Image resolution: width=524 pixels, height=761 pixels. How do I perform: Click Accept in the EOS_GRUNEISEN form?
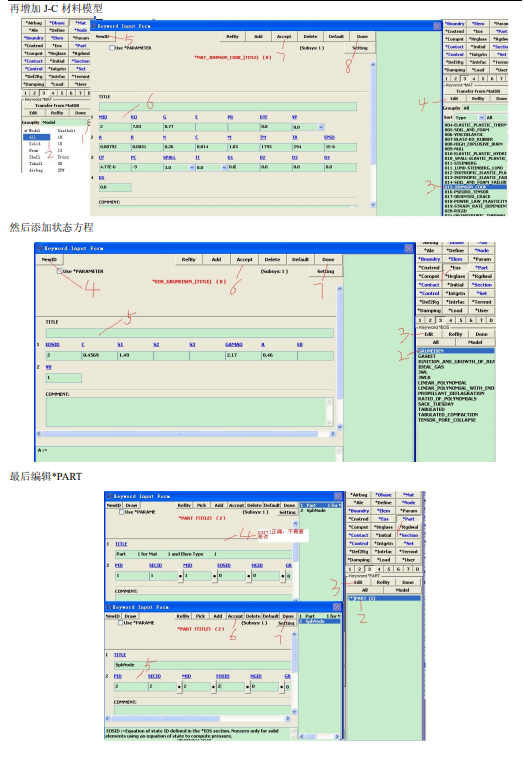click(x=245, y=260)
